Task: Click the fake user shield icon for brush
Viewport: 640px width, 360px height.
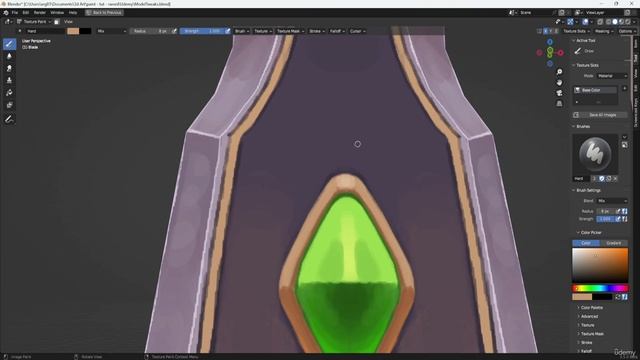Action: [602, 179]
